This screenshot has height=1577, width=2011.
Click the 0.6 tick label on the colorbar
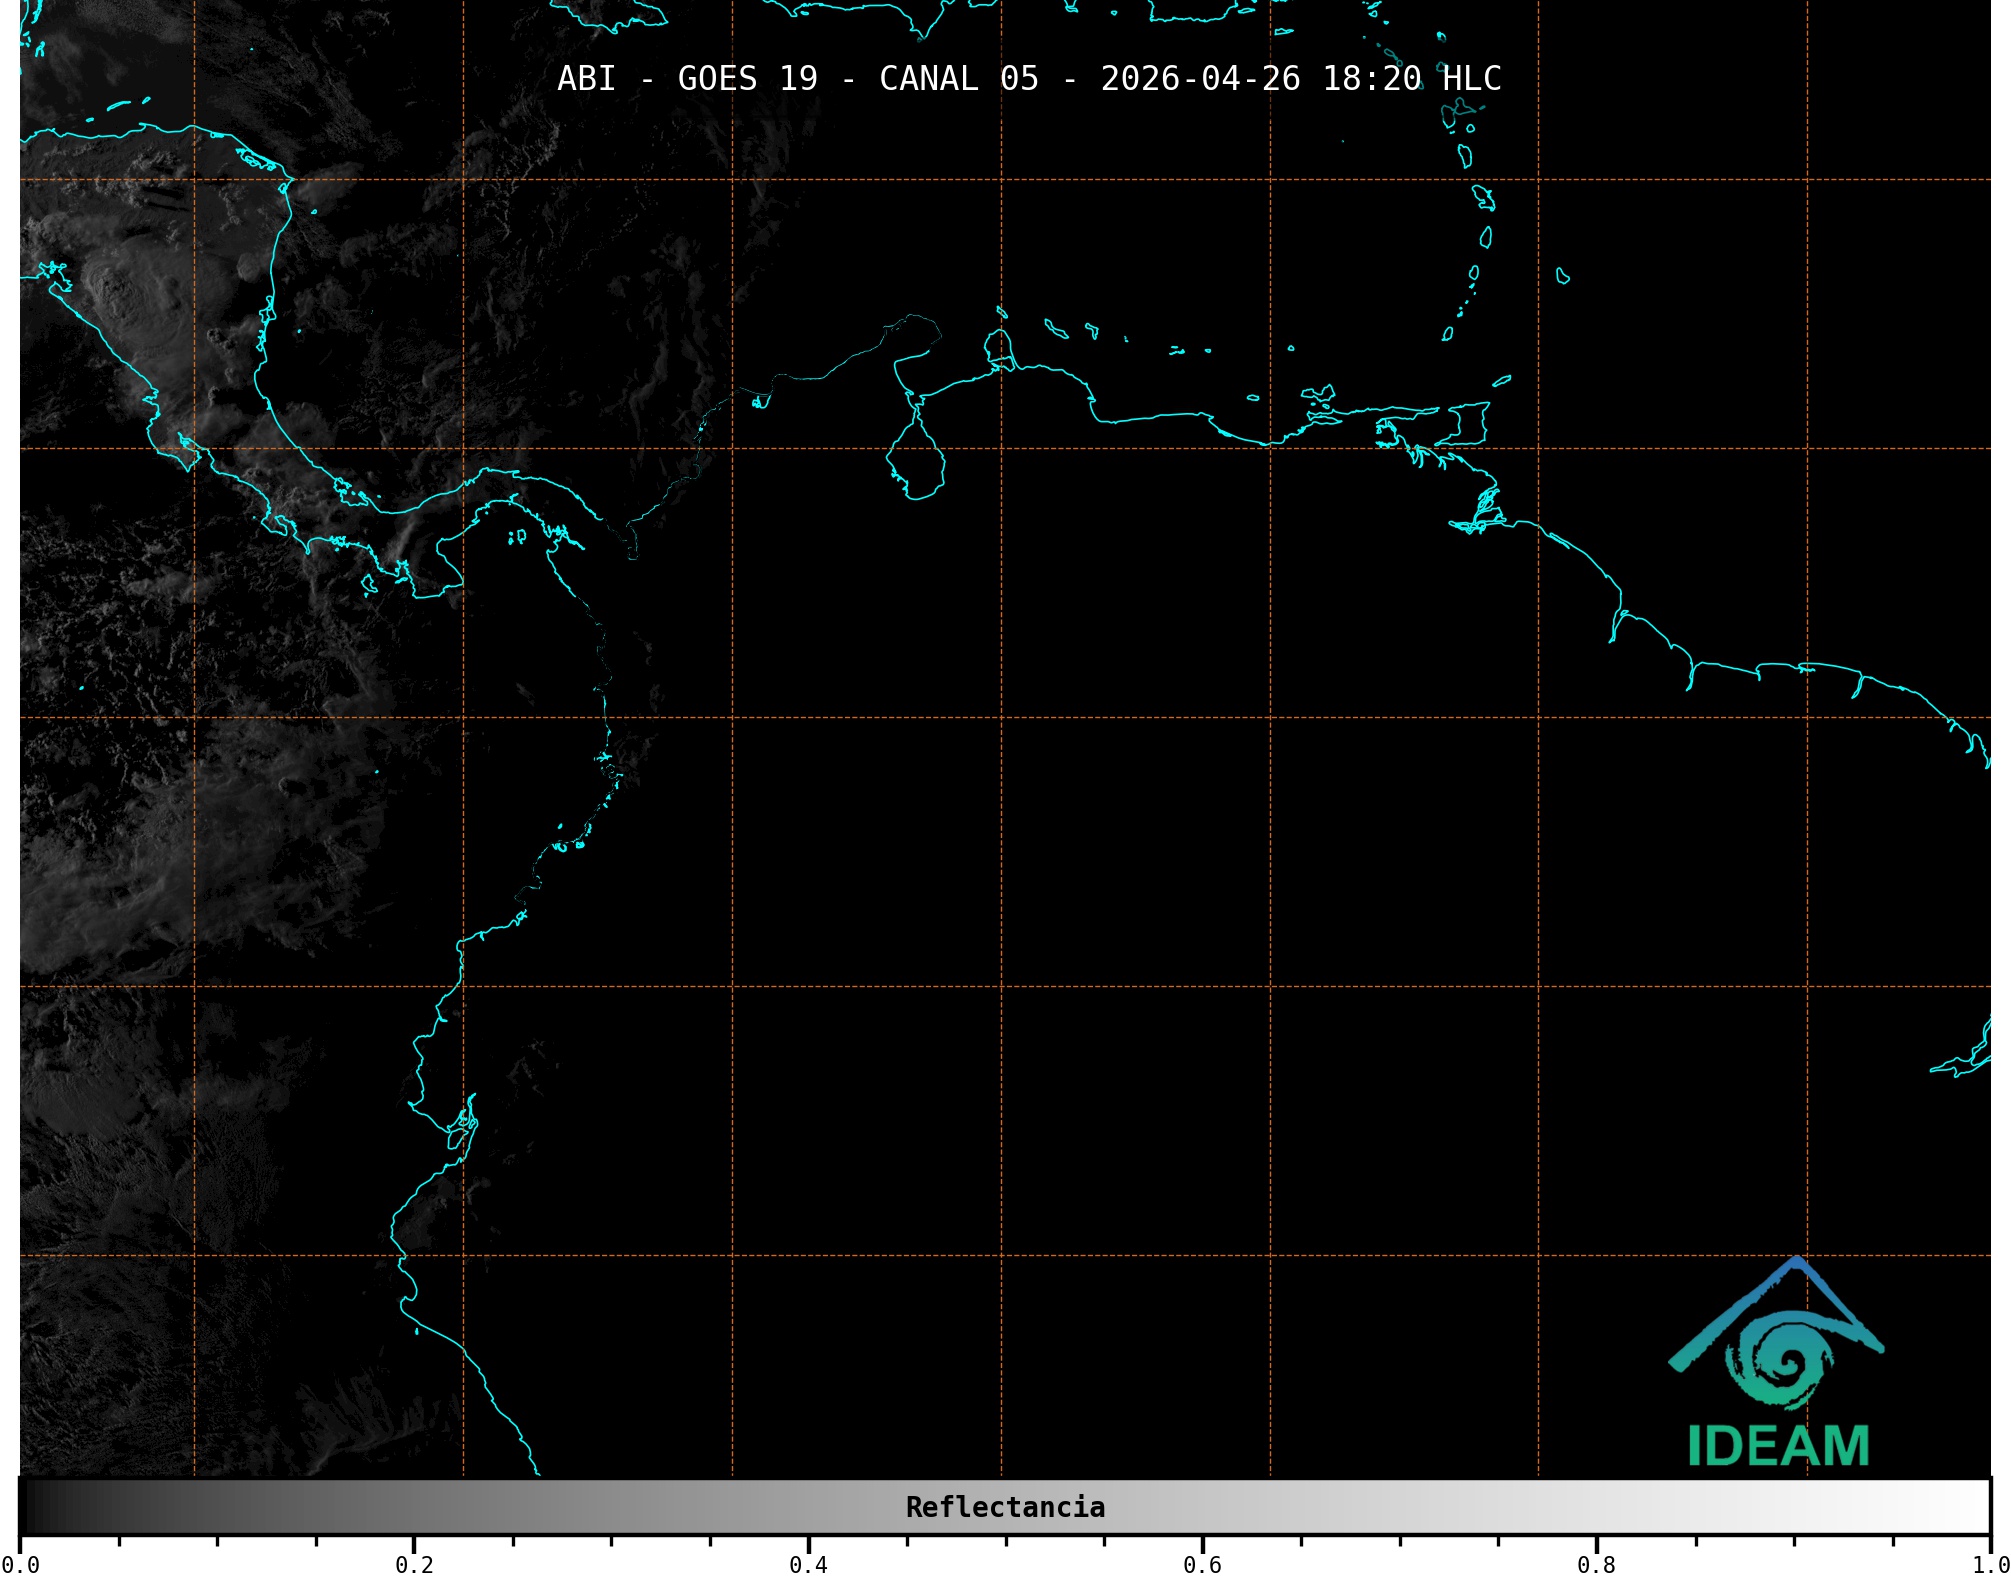click(x=1202, y=1564)
